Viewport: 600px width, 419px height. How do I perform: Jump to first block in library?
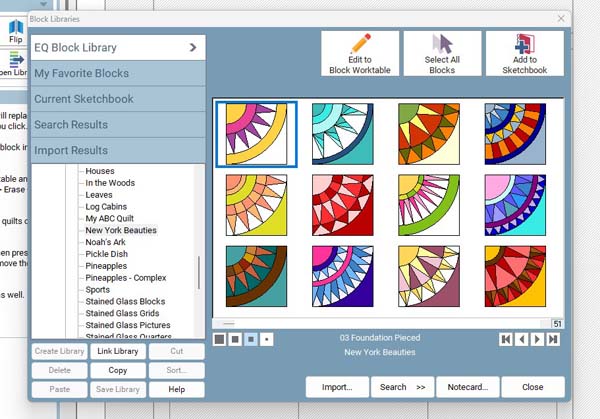(506, 339)
